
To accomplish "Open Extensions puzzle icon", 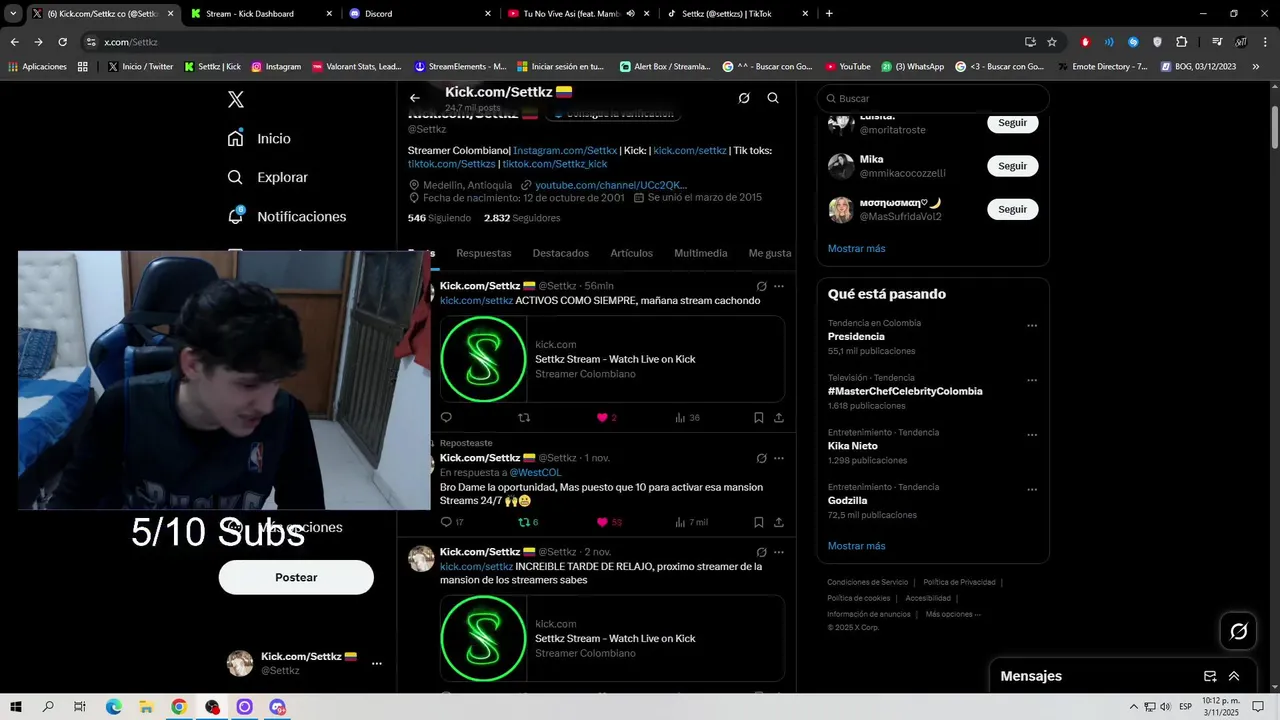I will pos(1181,42).
